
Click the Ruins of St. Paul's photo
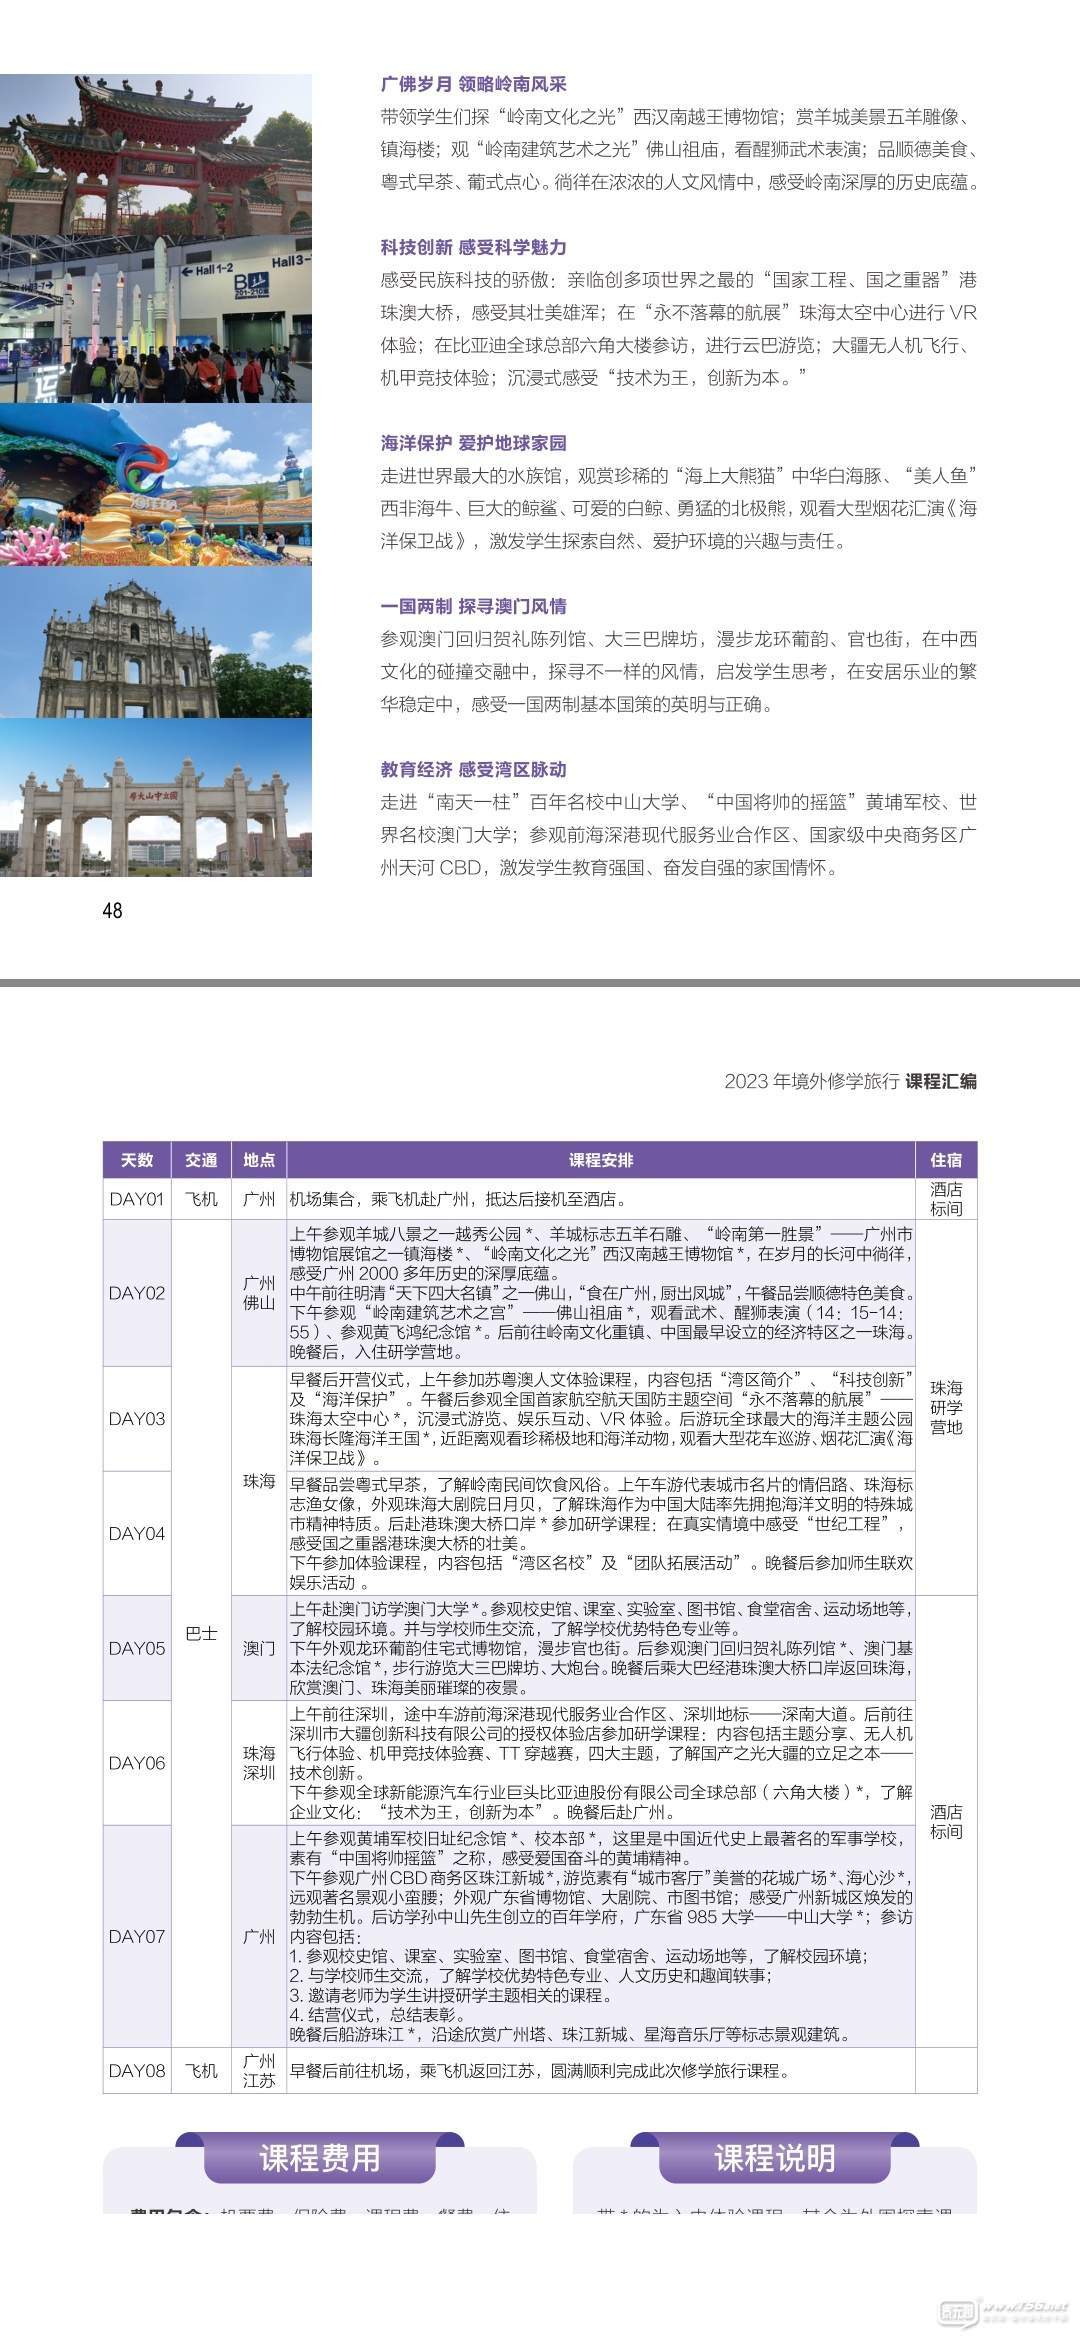click(x=155, y=642)
